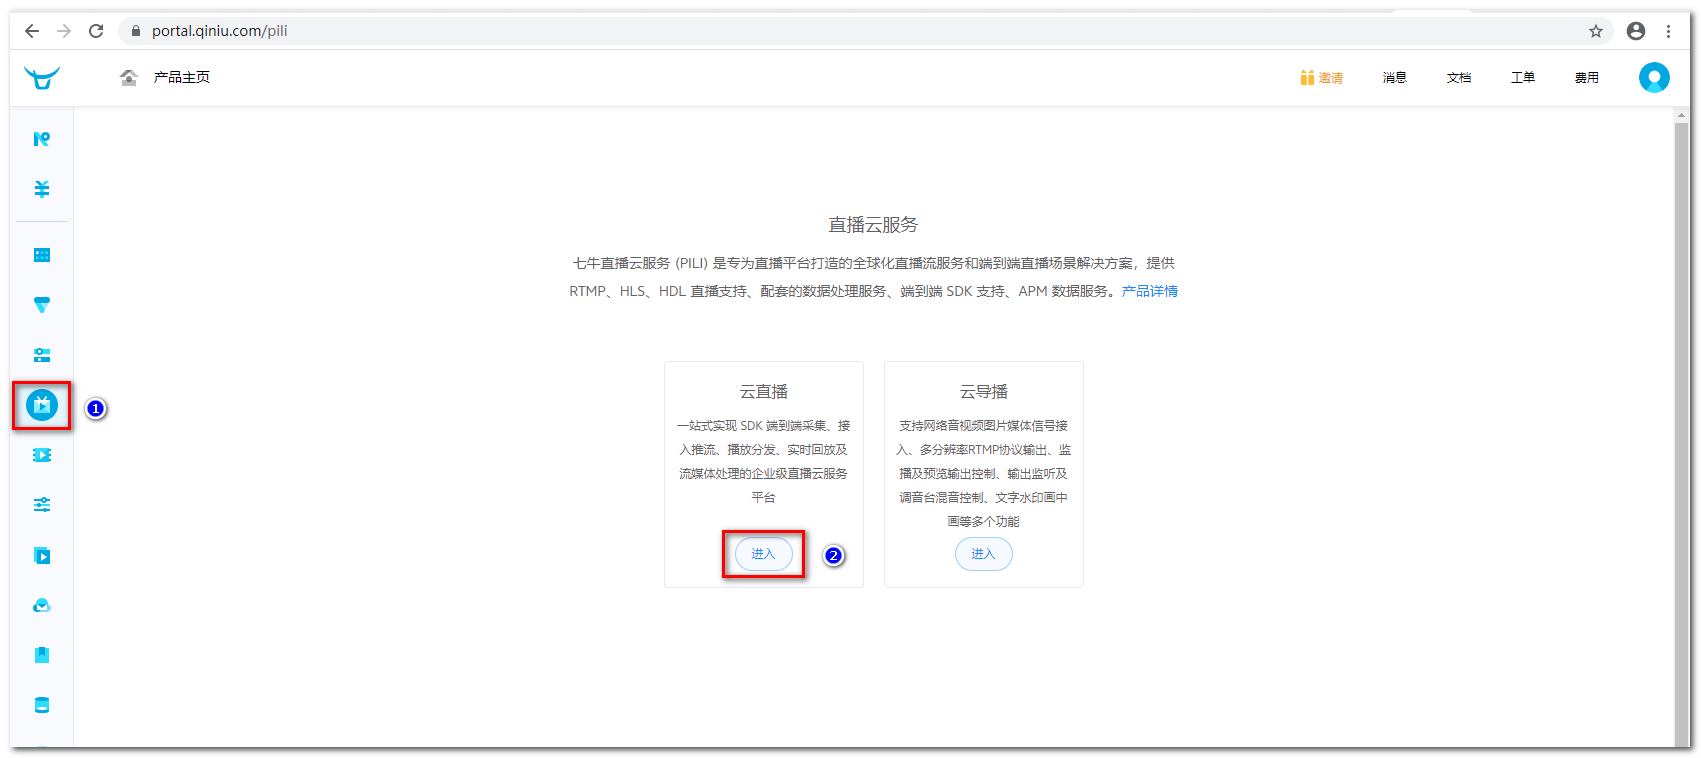
Task: Open the user avatar menu
Action: [x=1654, y=77]
